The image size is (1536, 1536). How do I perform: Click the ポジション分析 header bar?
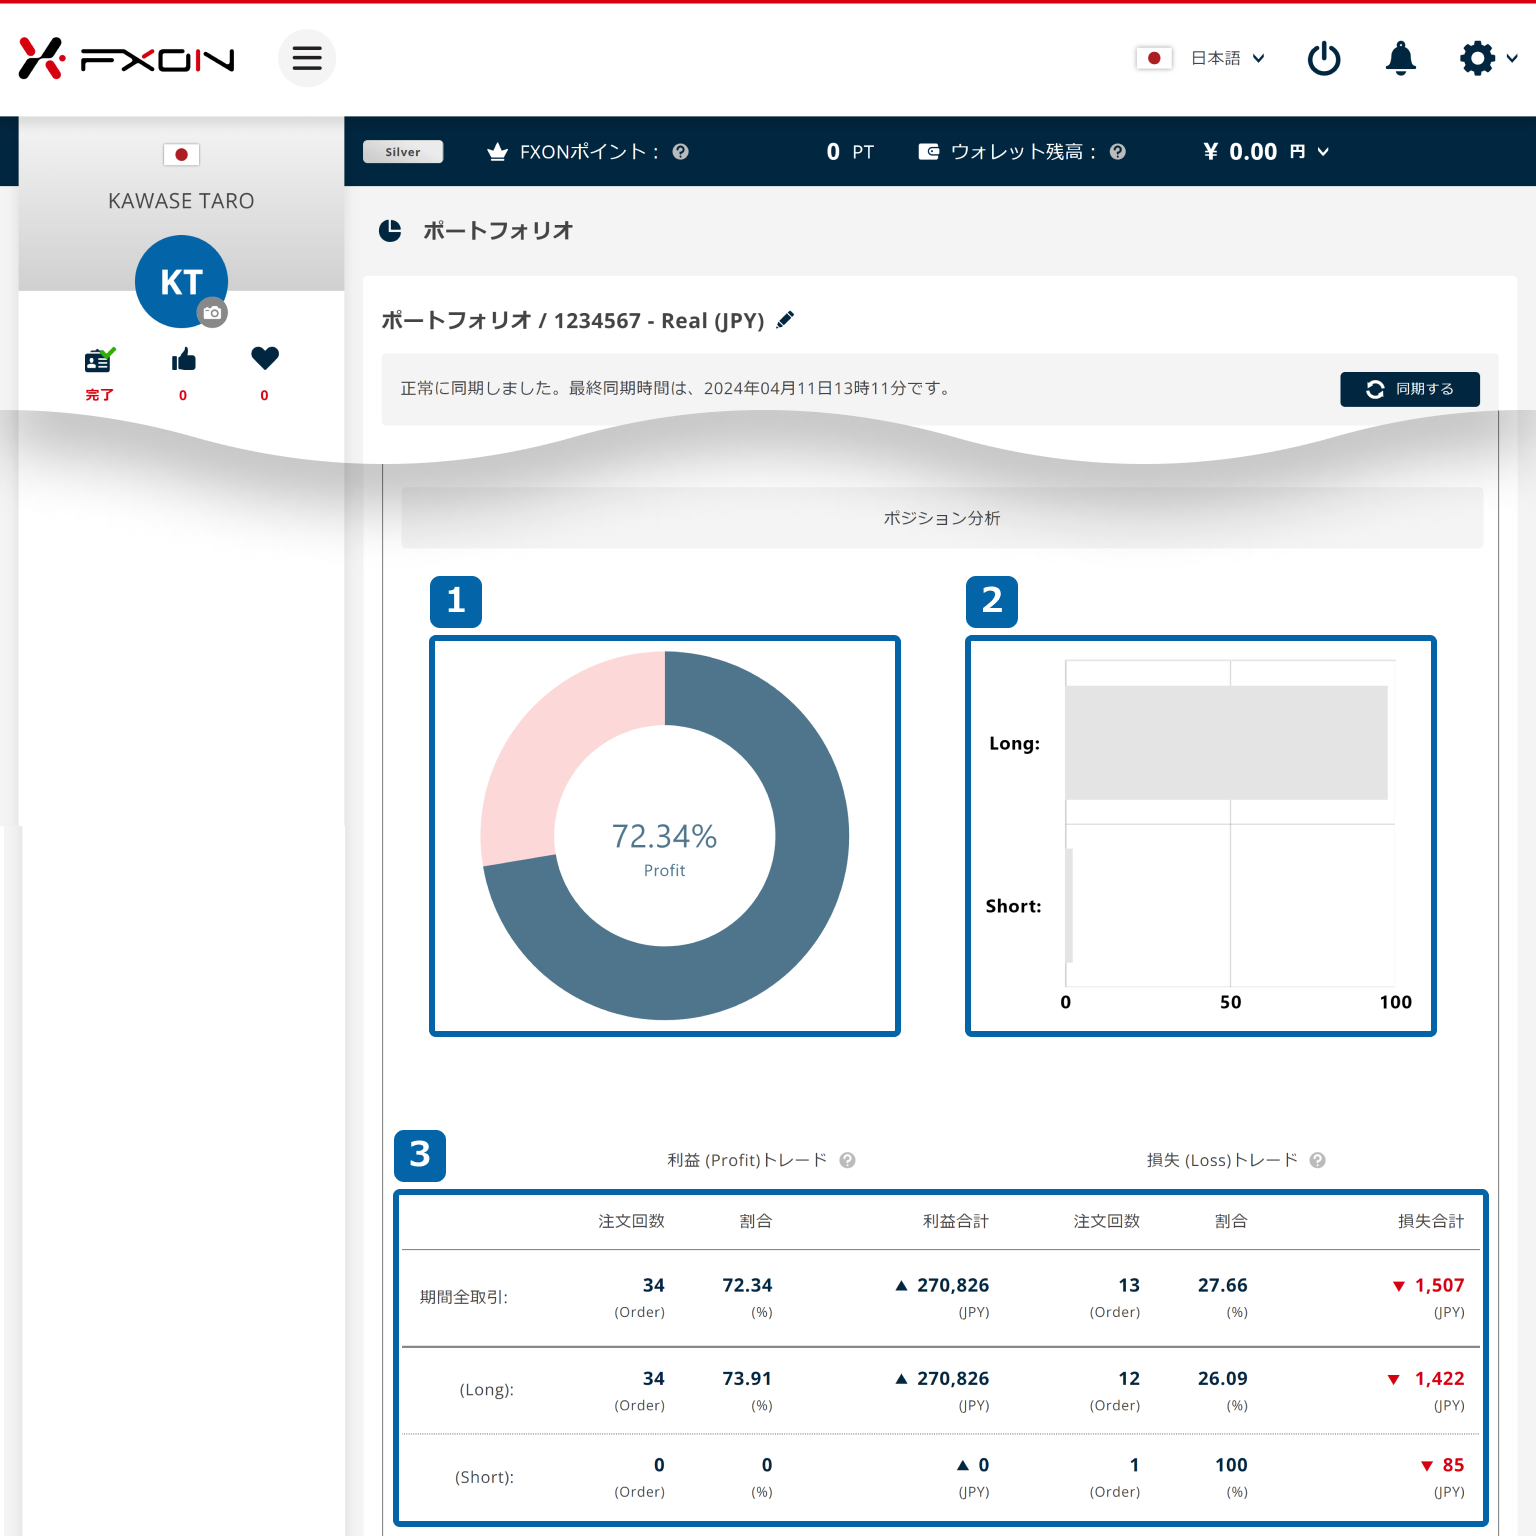942,518
